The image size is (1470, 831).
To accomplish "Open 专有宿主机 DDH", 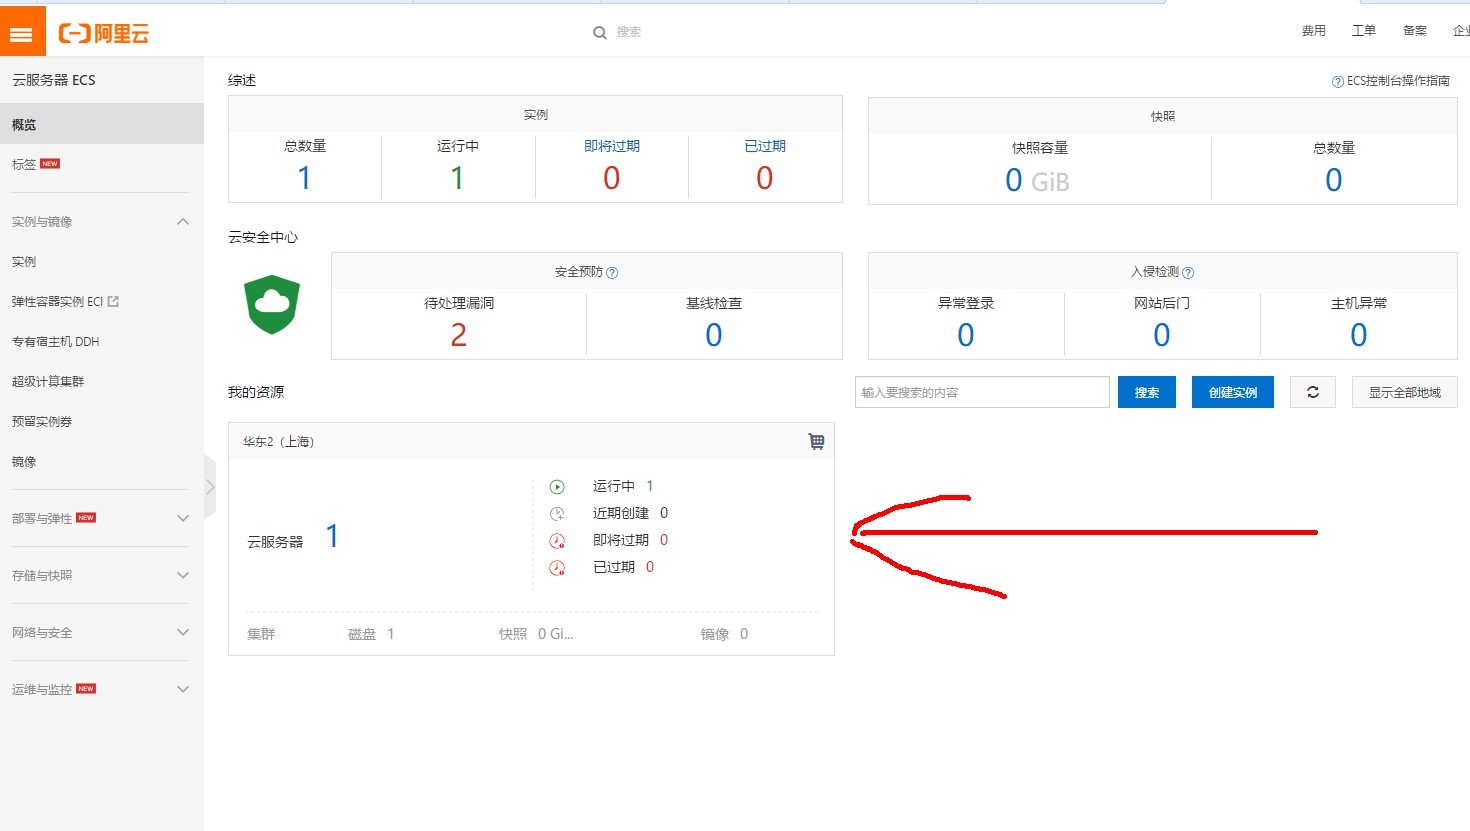I will [x=55, y=341].
